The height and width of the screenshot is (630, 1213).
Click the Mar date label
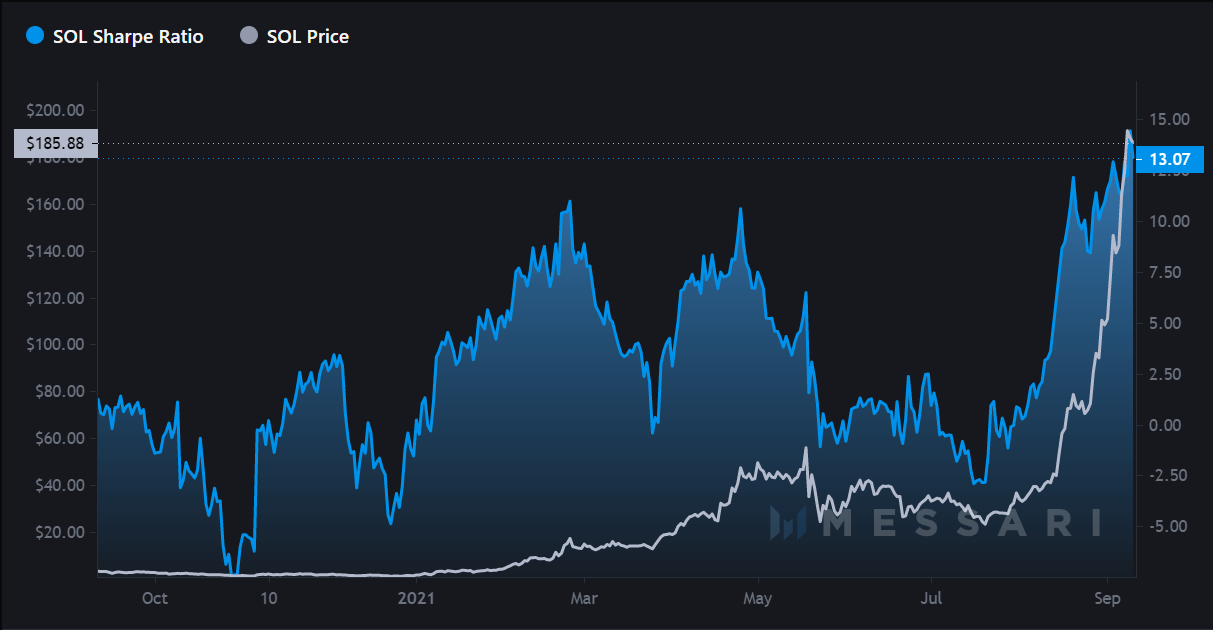click(584, 599)
